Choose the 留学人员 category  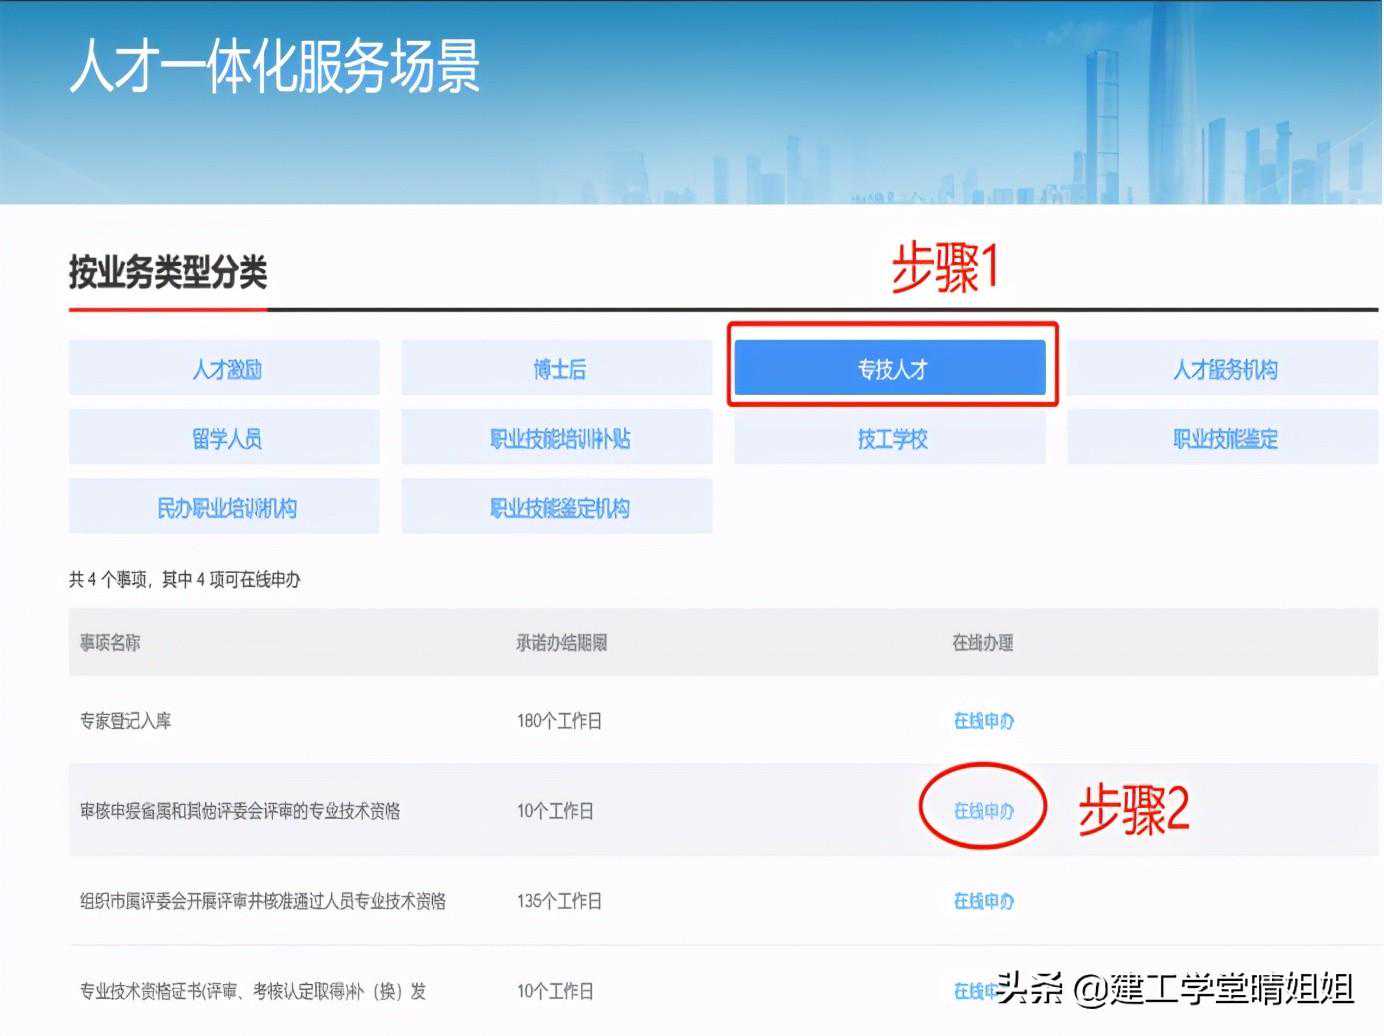pyautogui.click(x=225, y=438)
